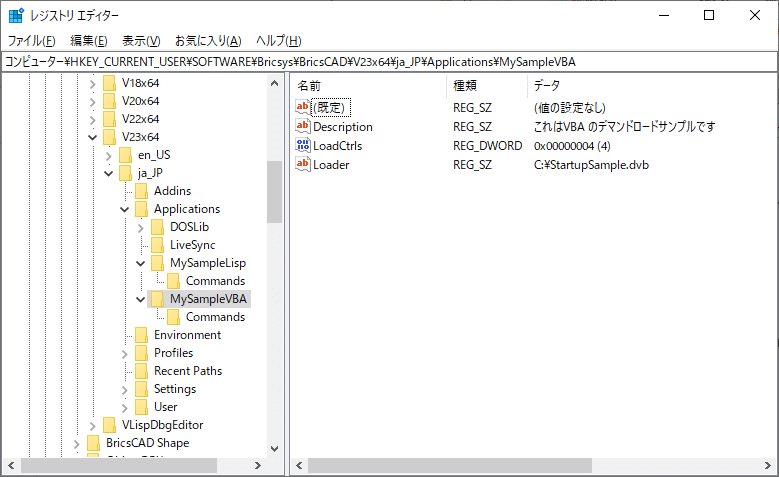Open the 編集(E) menu
The height and width of the screenshot is (477, 779).
(88, 41)
